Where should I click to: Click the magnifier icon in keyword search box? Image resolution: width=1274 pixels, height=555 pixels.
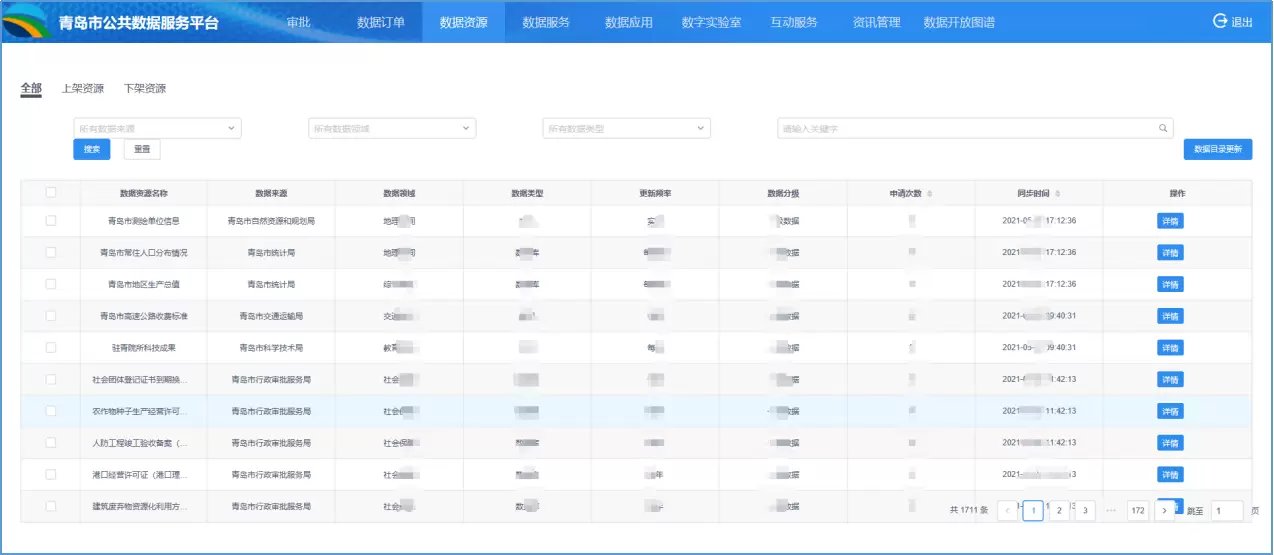[1163, 128]
